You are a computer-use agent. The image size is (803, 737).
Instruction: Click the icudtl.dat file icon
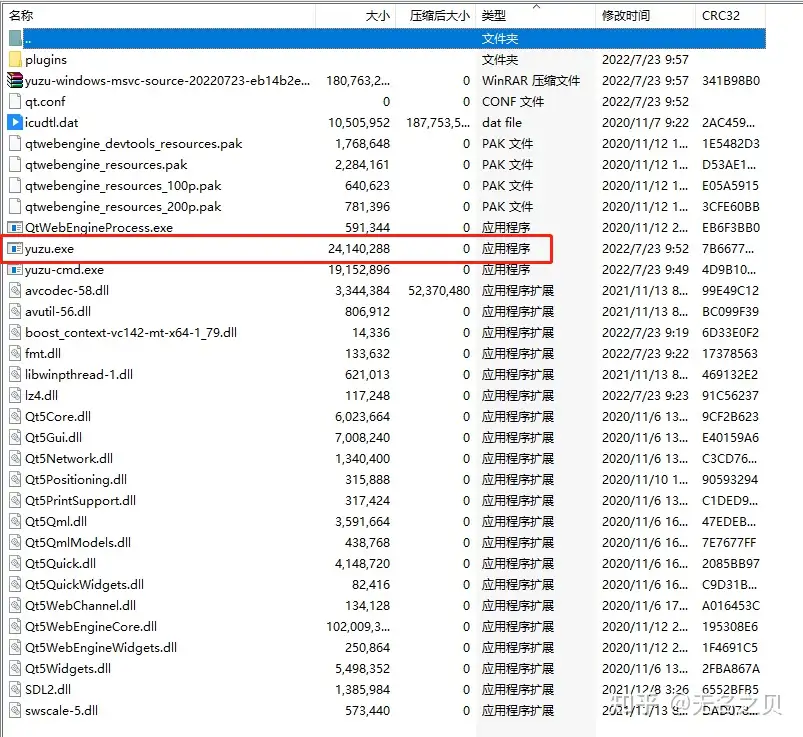(15, 122)
